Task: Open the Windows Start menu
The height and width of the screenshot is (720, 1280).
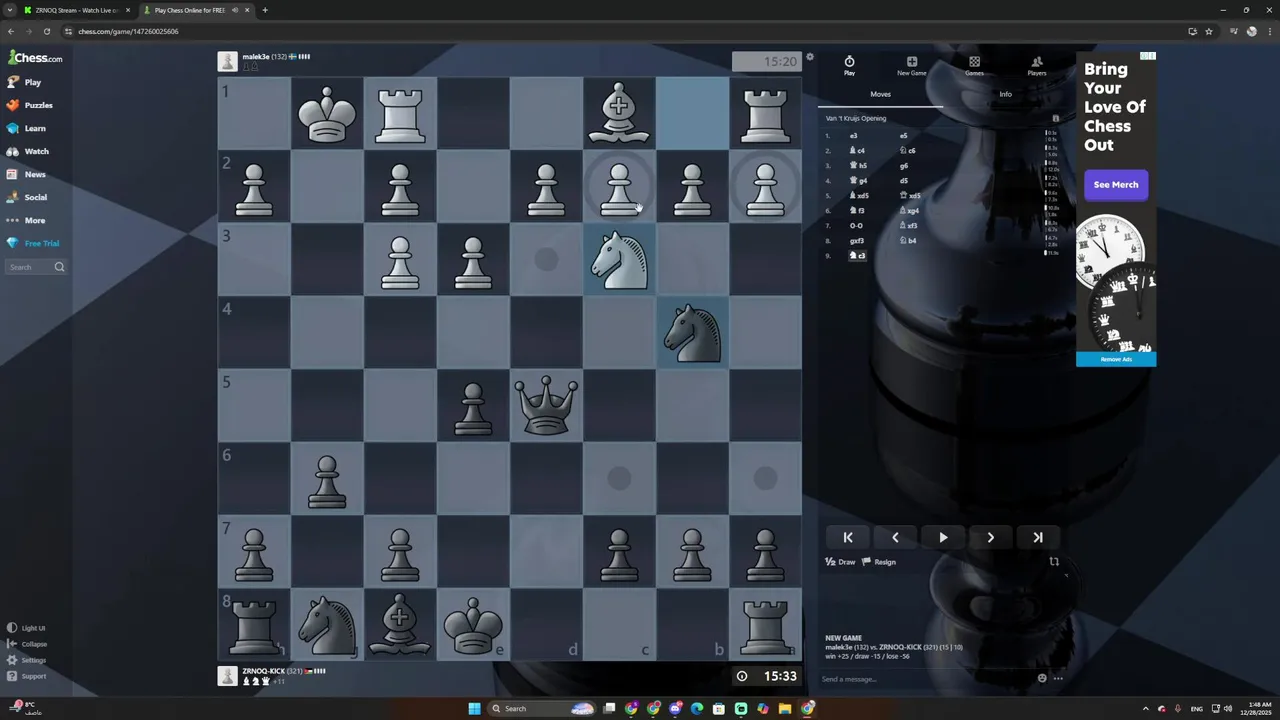Action: click(474, 708)
